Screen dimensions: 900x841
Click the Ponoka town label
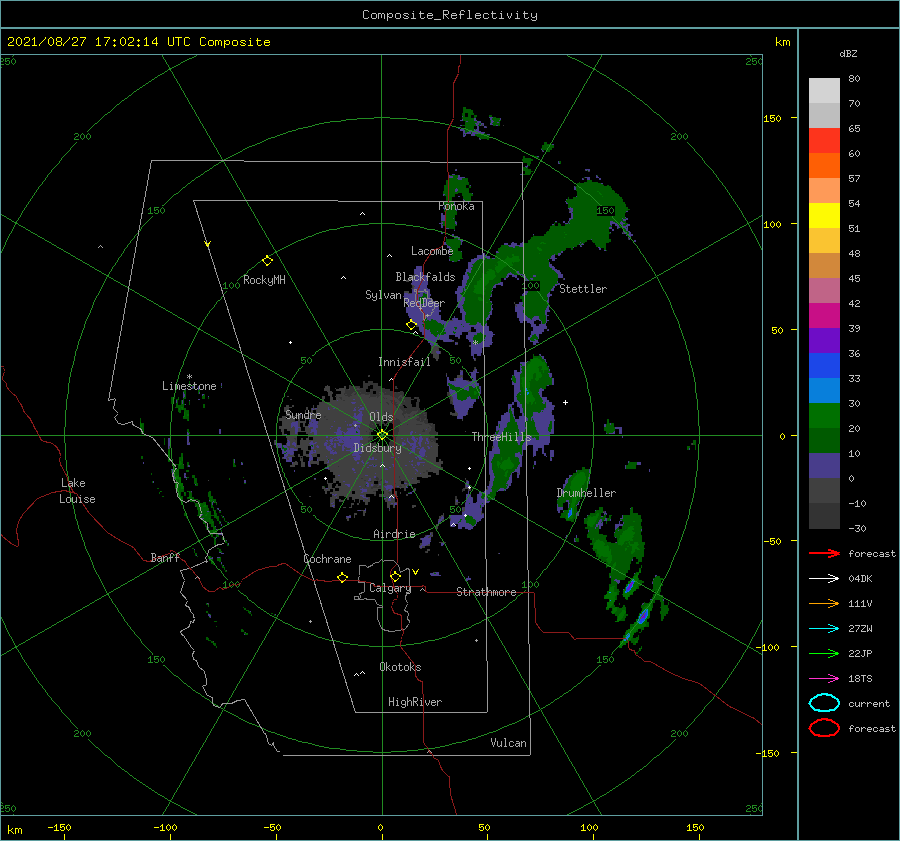click(x=456, y=206)
